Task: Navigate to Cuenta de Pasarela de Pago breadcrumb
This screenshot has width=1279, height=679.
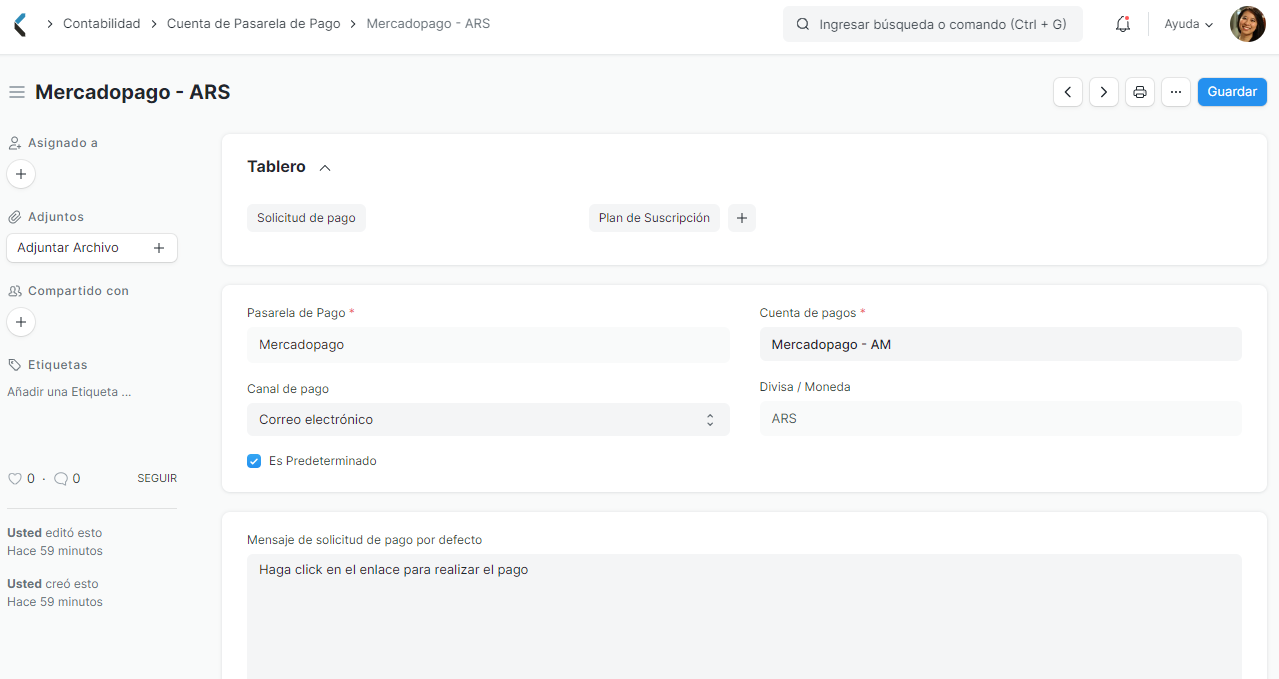Action: click(254, 23)
